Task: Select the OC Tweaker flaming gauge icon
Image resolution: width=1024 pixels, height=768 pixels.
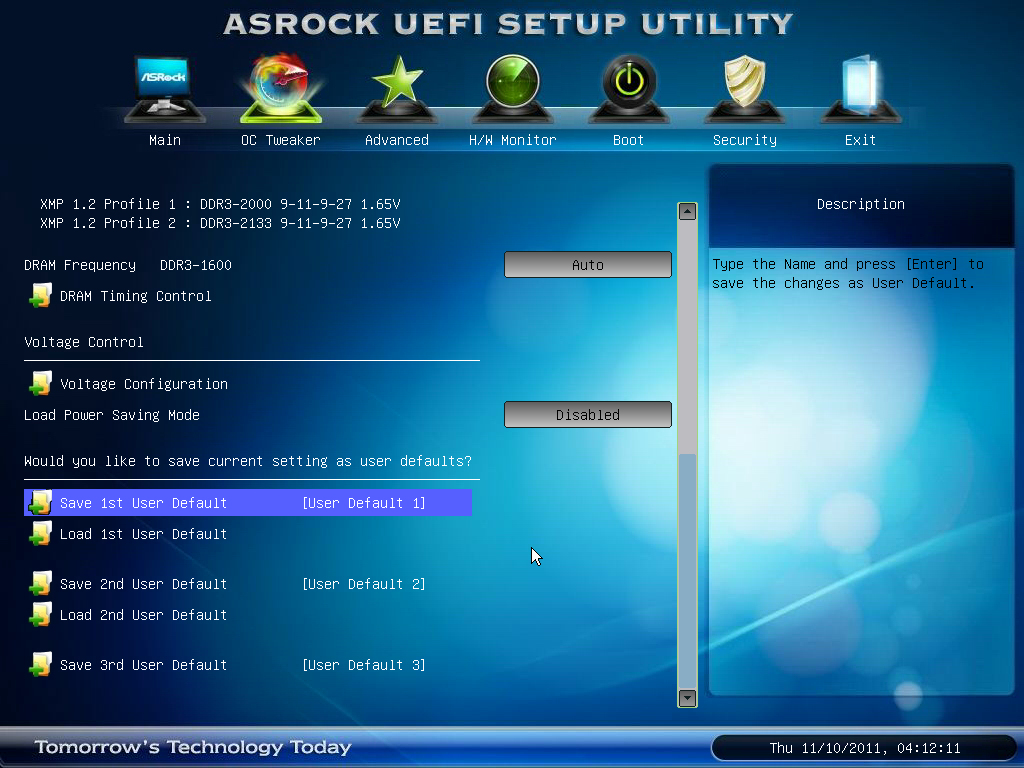Action: point(281,88)
